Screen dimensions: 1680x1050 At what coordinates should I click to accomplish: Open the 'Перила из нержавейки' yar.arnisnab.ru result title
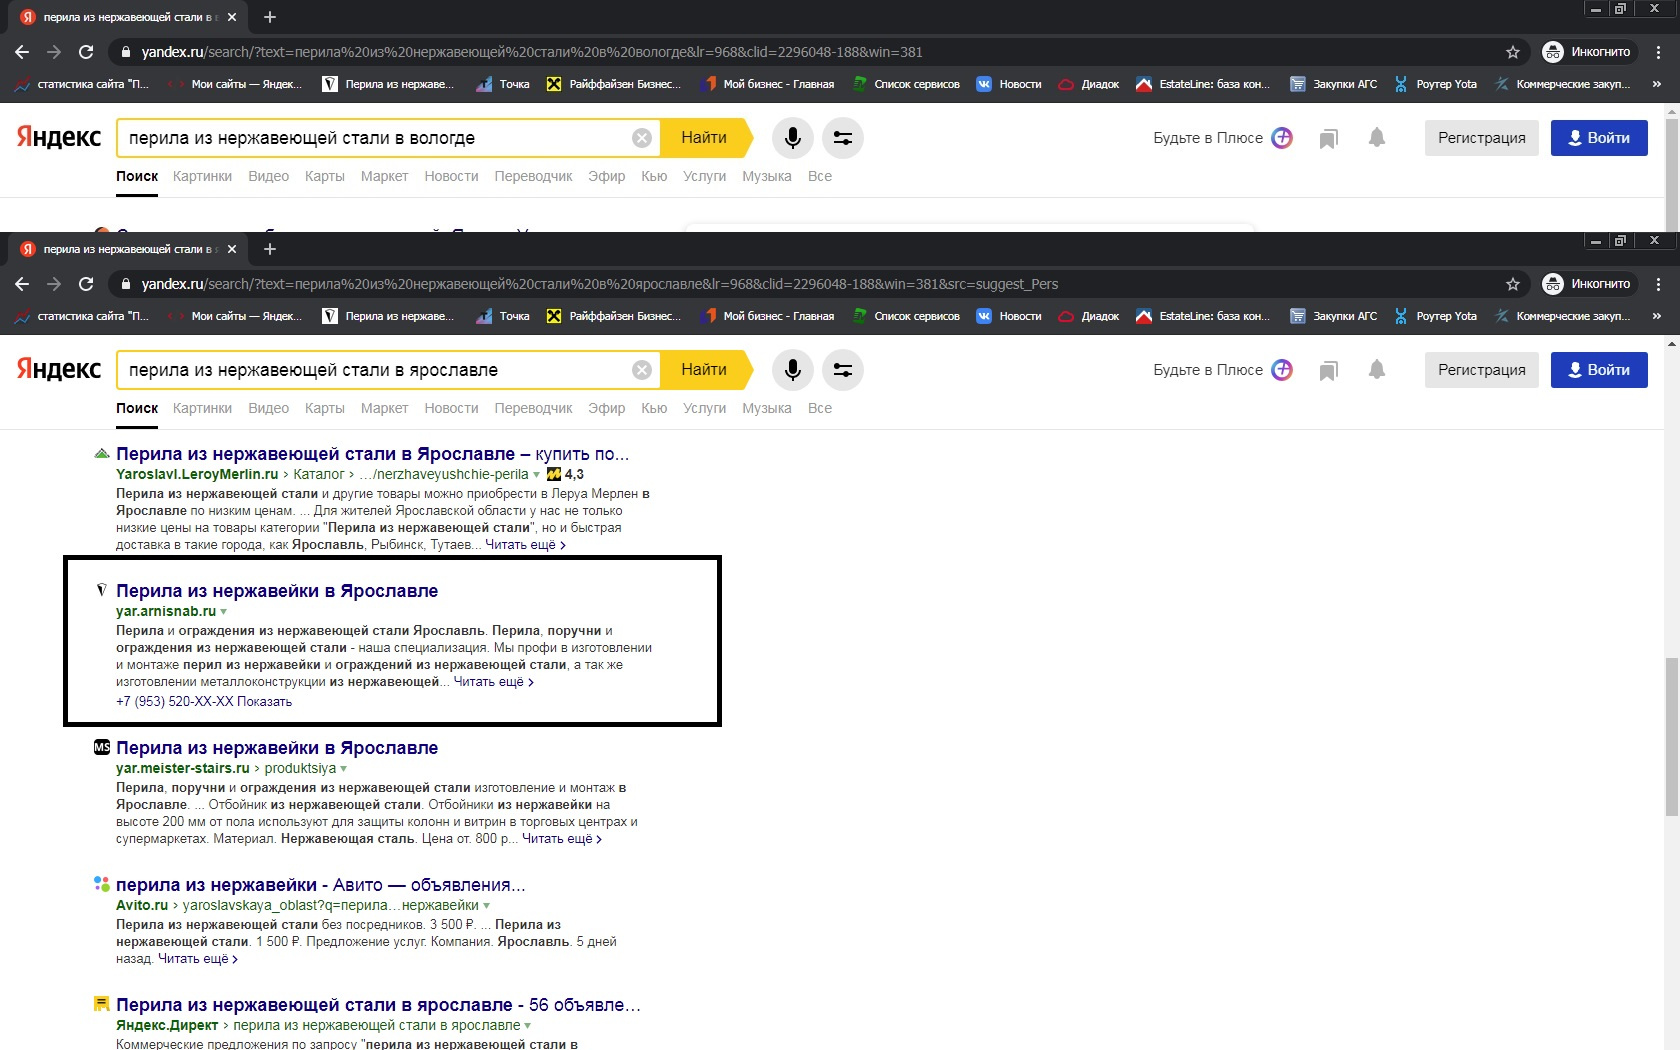click(277, 591)
